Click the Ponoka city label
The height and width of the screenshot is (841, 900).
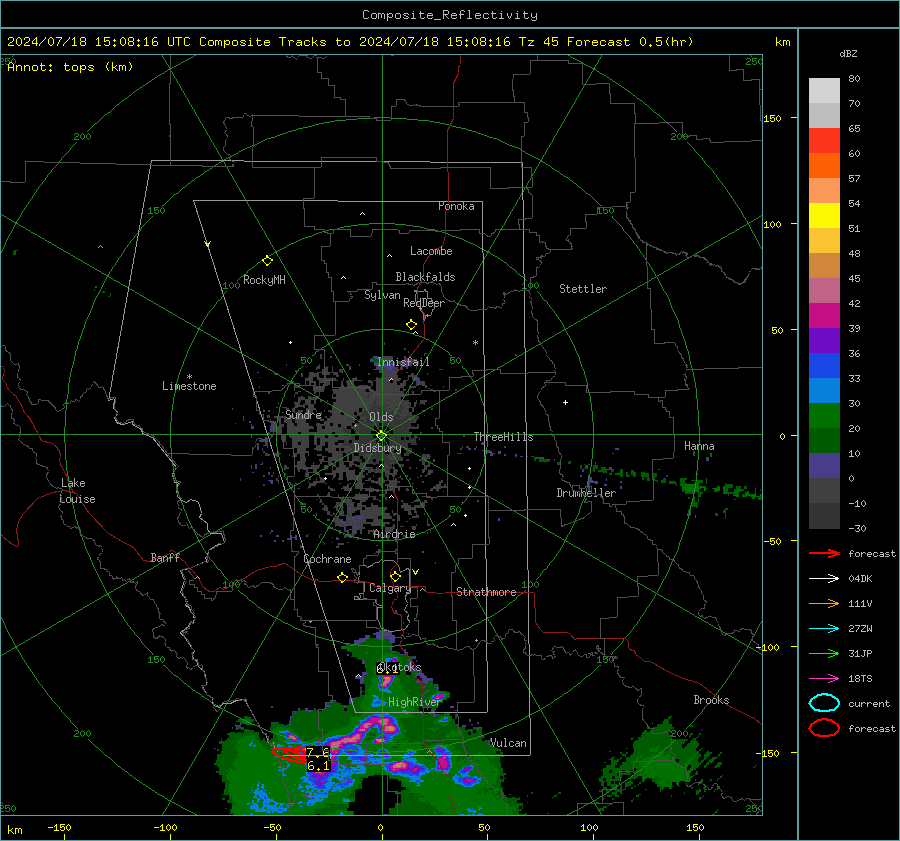456,206
